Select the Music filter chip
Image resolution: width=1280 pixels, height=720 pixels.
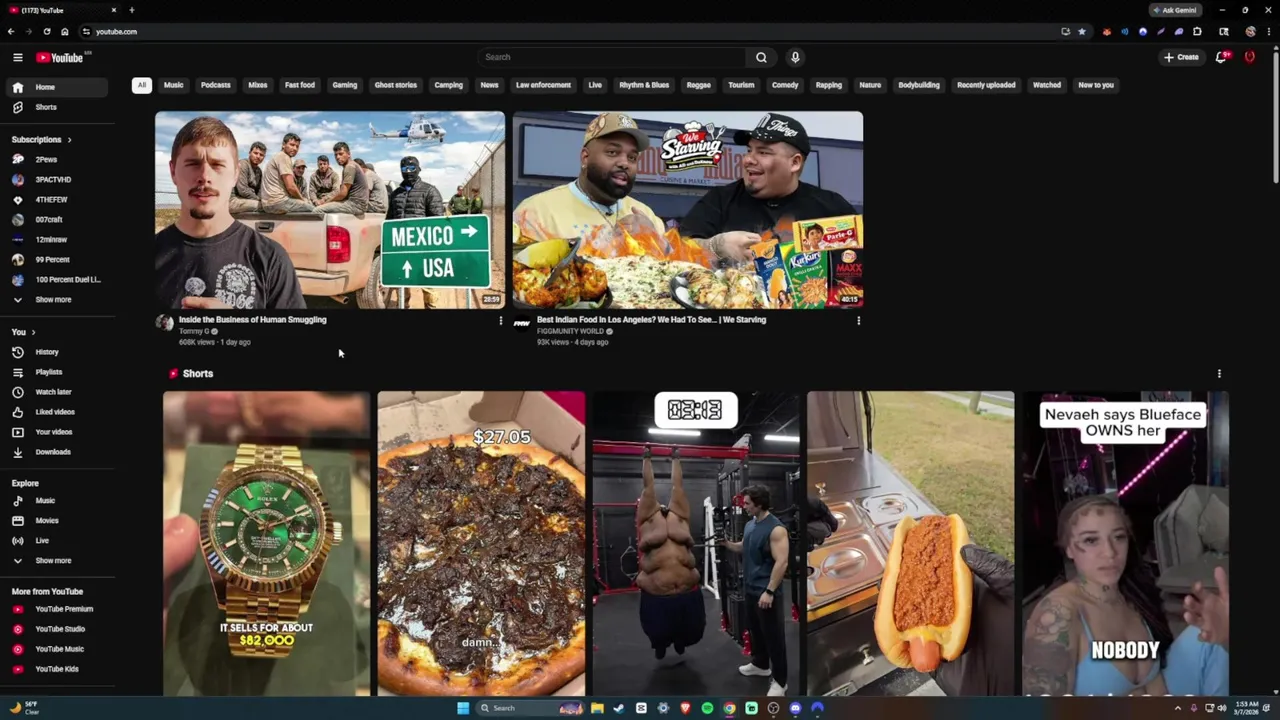point(174,85)
